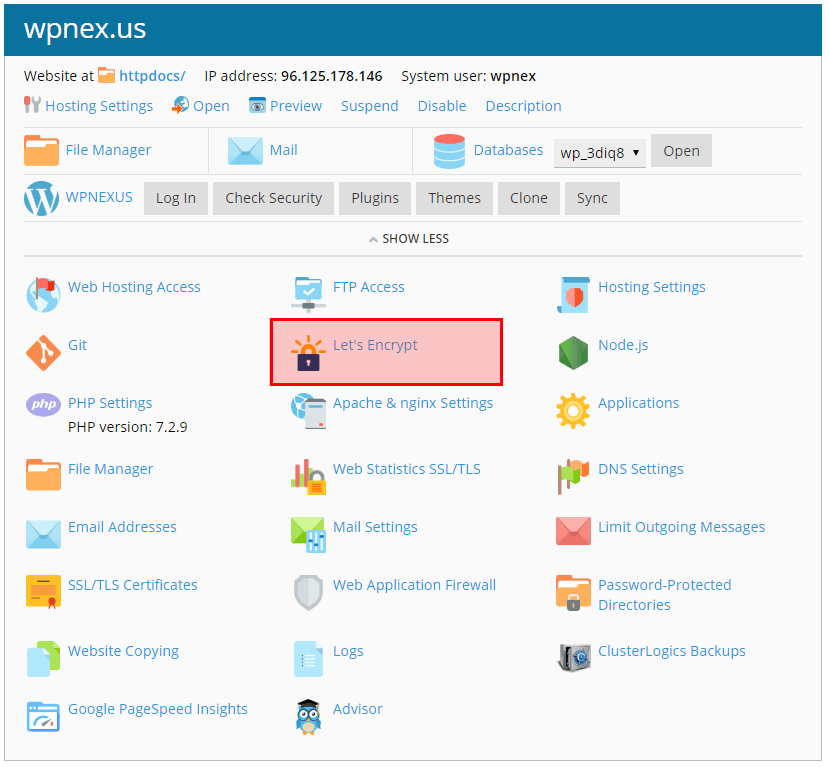Image resolution: width=829 pixels, height=767 pixels.
Task: Click the Sync button
Action: (x=593, y=199)
